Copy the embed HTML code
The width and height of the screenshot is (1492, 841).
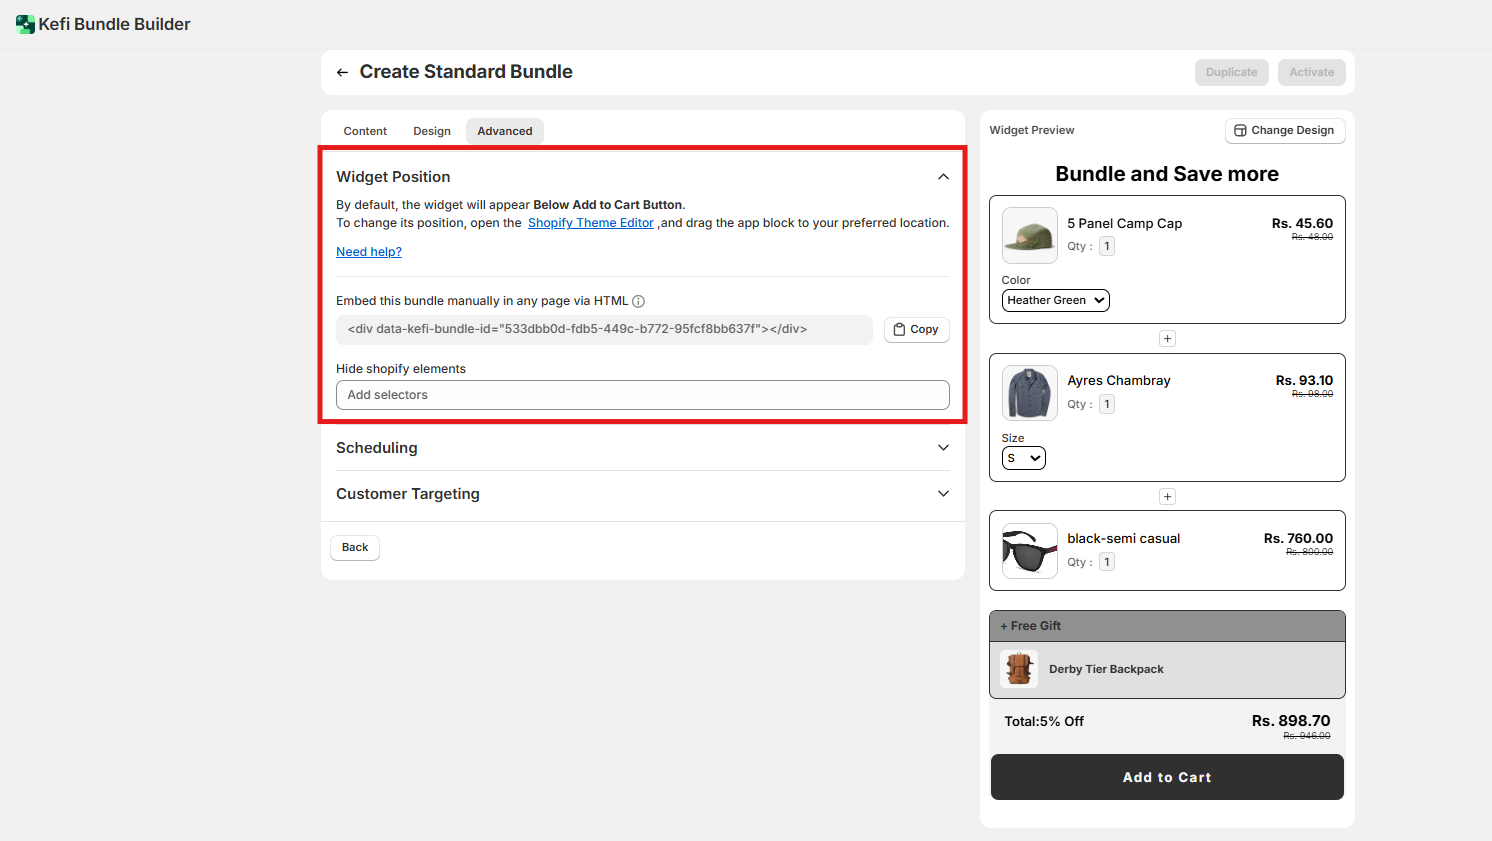pos(916,330)
